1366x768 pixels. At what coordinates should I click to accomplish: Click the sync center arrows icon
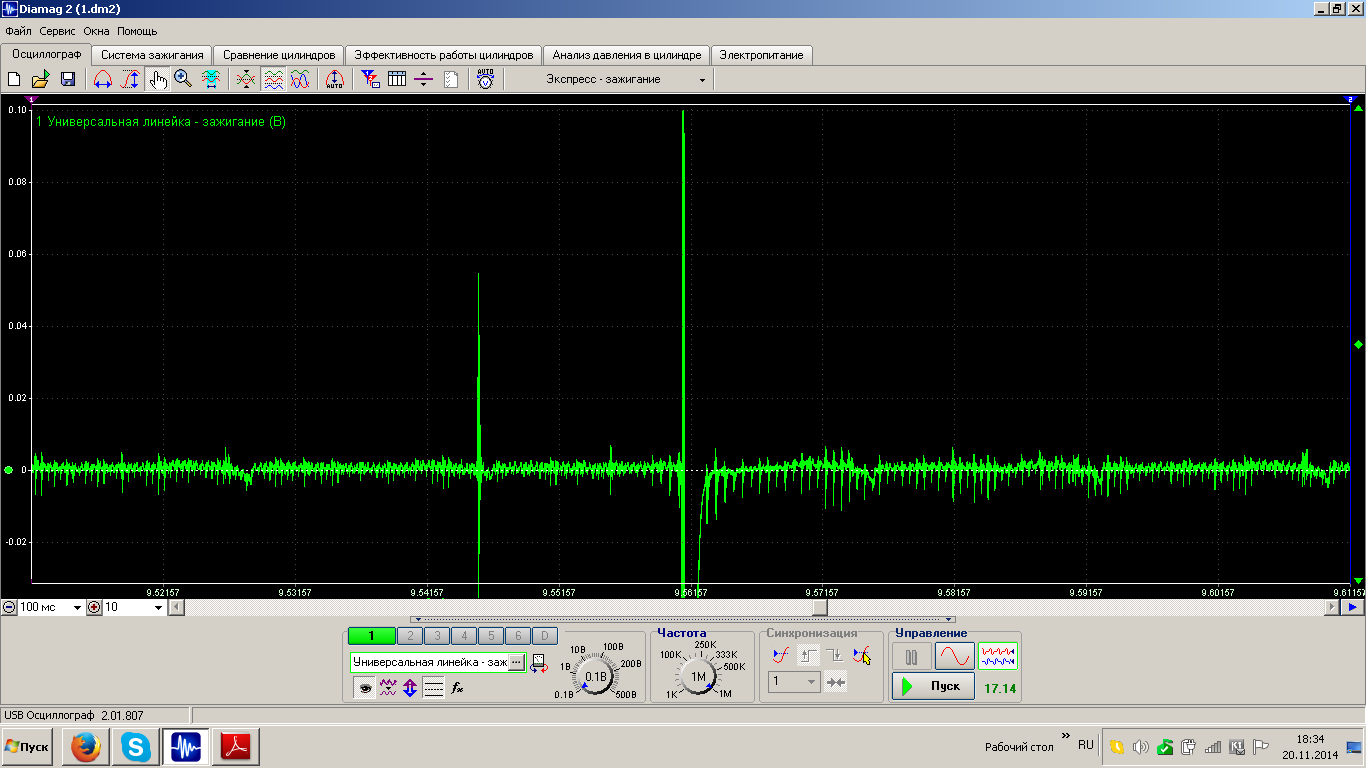tap(836, 682)
